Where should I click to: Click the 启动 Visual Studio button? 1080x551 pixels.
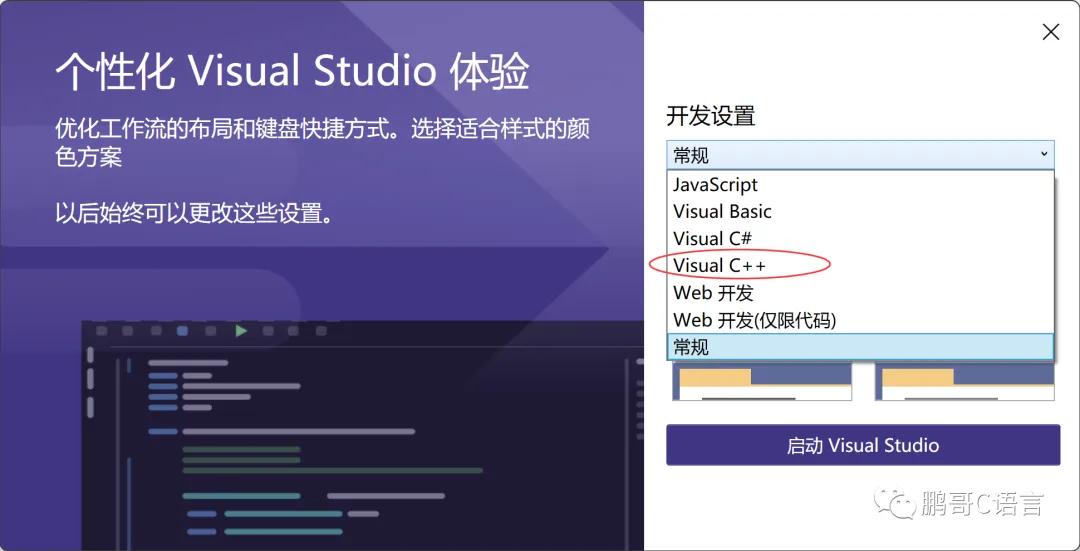(863, 445)
